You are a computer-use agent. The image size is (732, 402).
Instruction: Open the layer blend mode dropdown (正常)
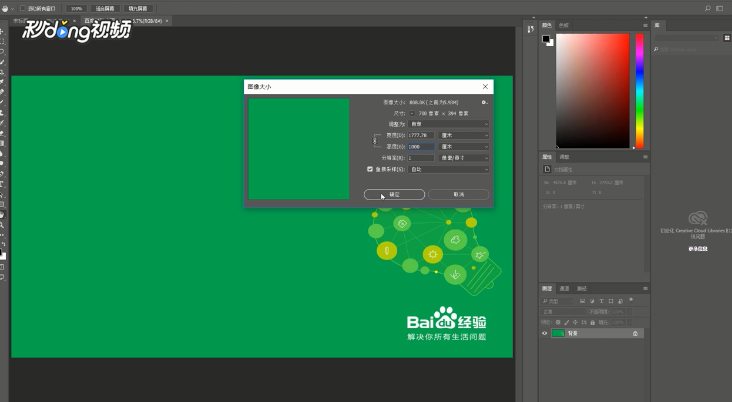tap(563, 311)
